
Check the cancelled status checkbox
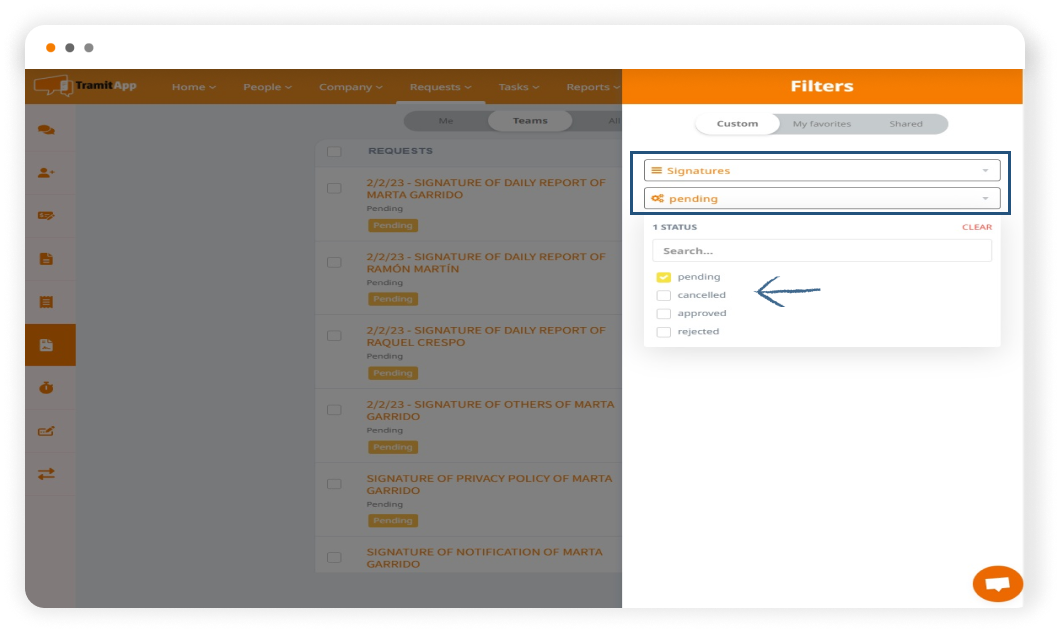(663, 295)
